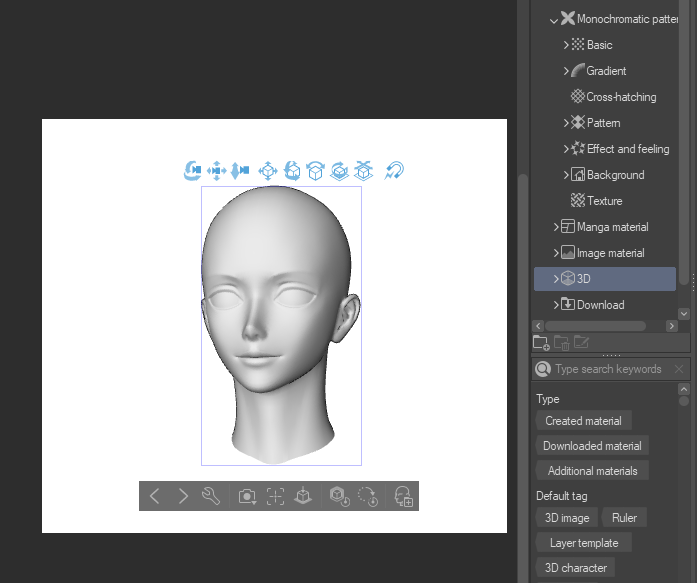Viewport: 697px width, 583px height.
Task: Expand the Download folder in tree
Action: click(556, 305)
